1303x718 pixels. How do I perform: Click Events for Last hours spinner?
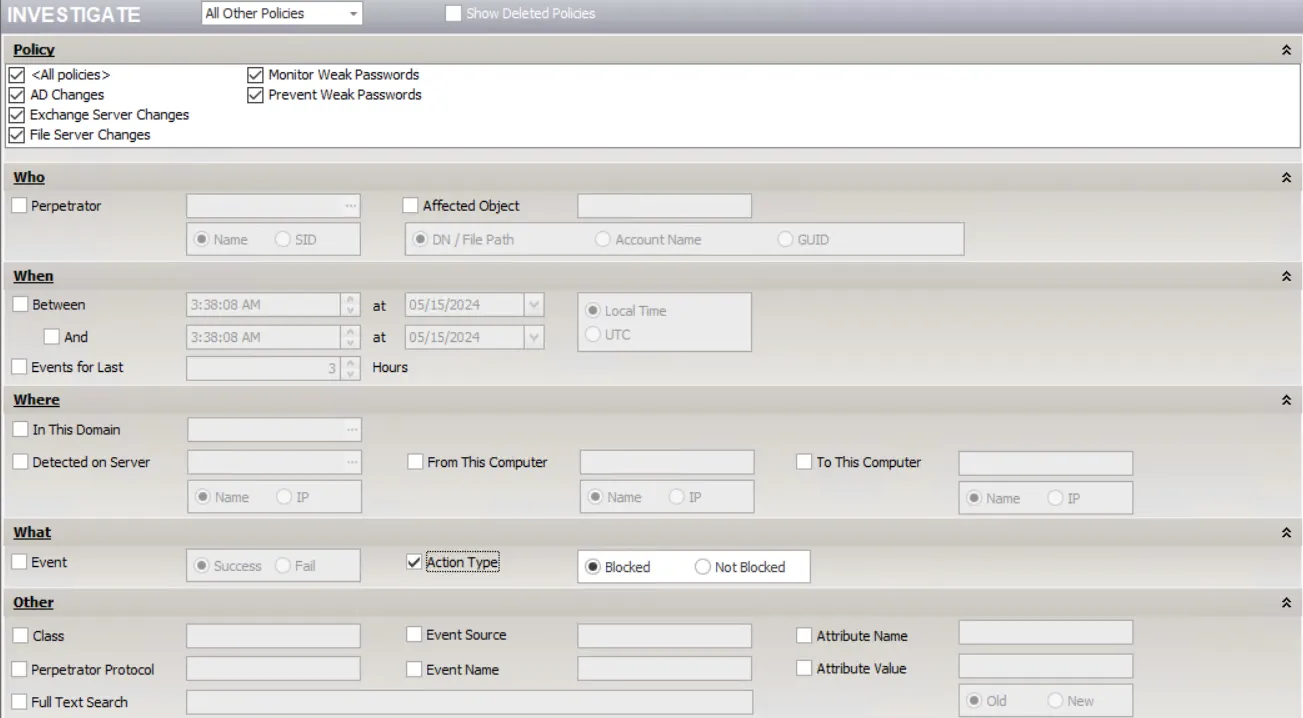[351, 368]
